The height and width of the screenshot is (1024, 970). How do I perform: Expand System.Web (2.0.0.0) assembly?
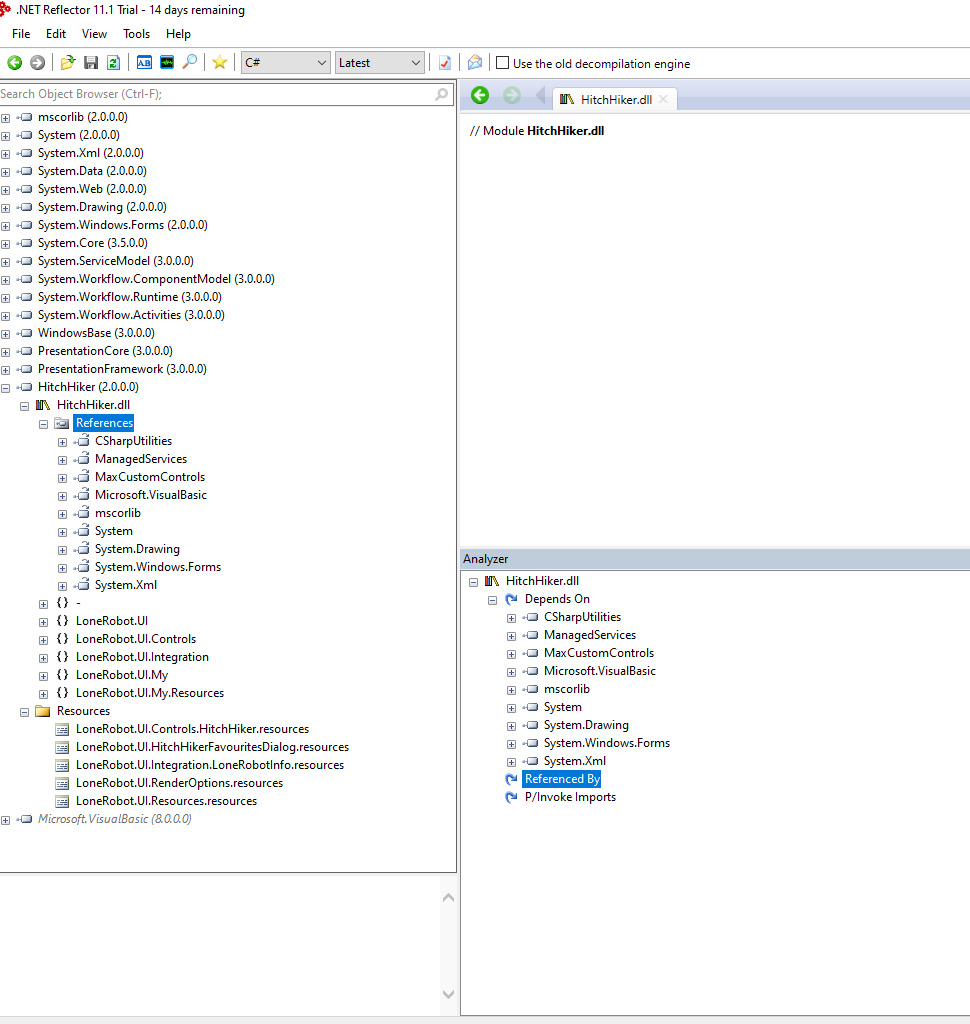tap(5, 190)
